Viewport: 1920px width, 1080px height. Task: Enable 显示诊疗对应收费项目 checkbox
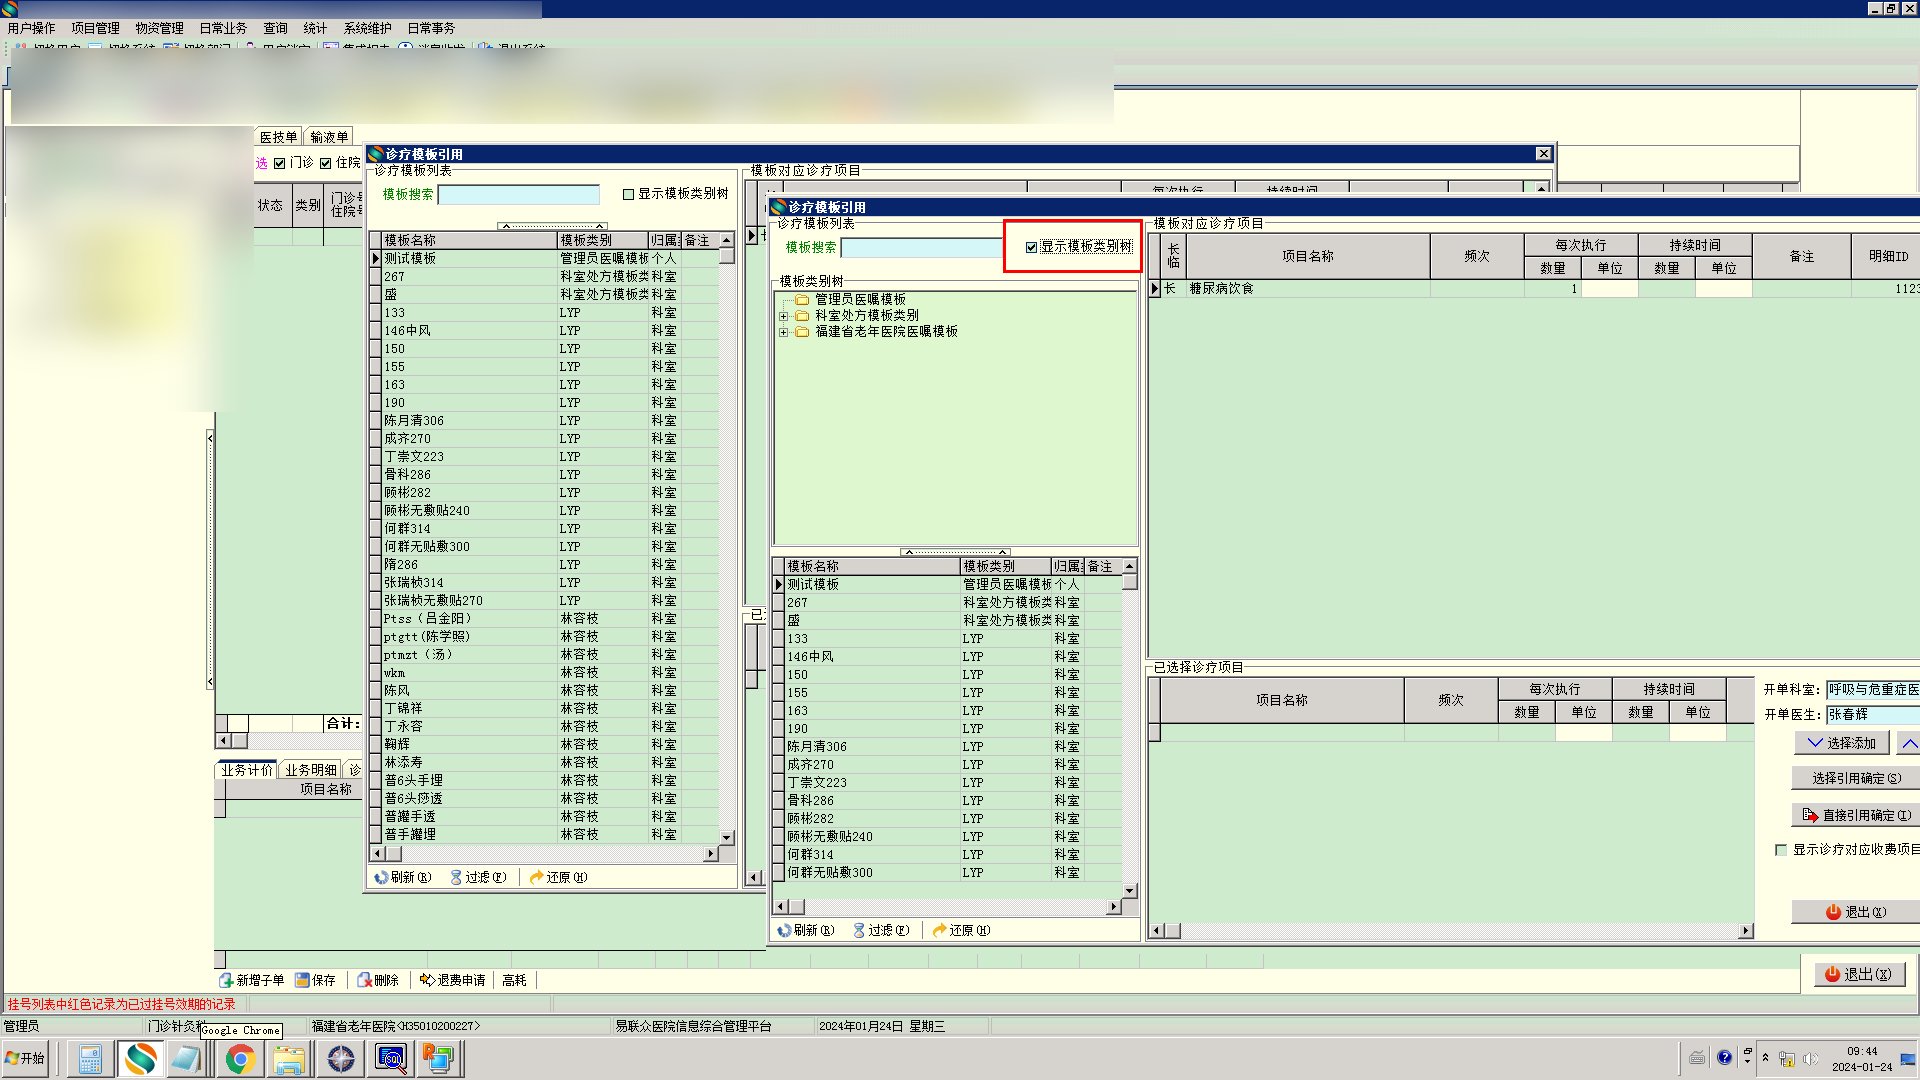(x=1780, y=850)
